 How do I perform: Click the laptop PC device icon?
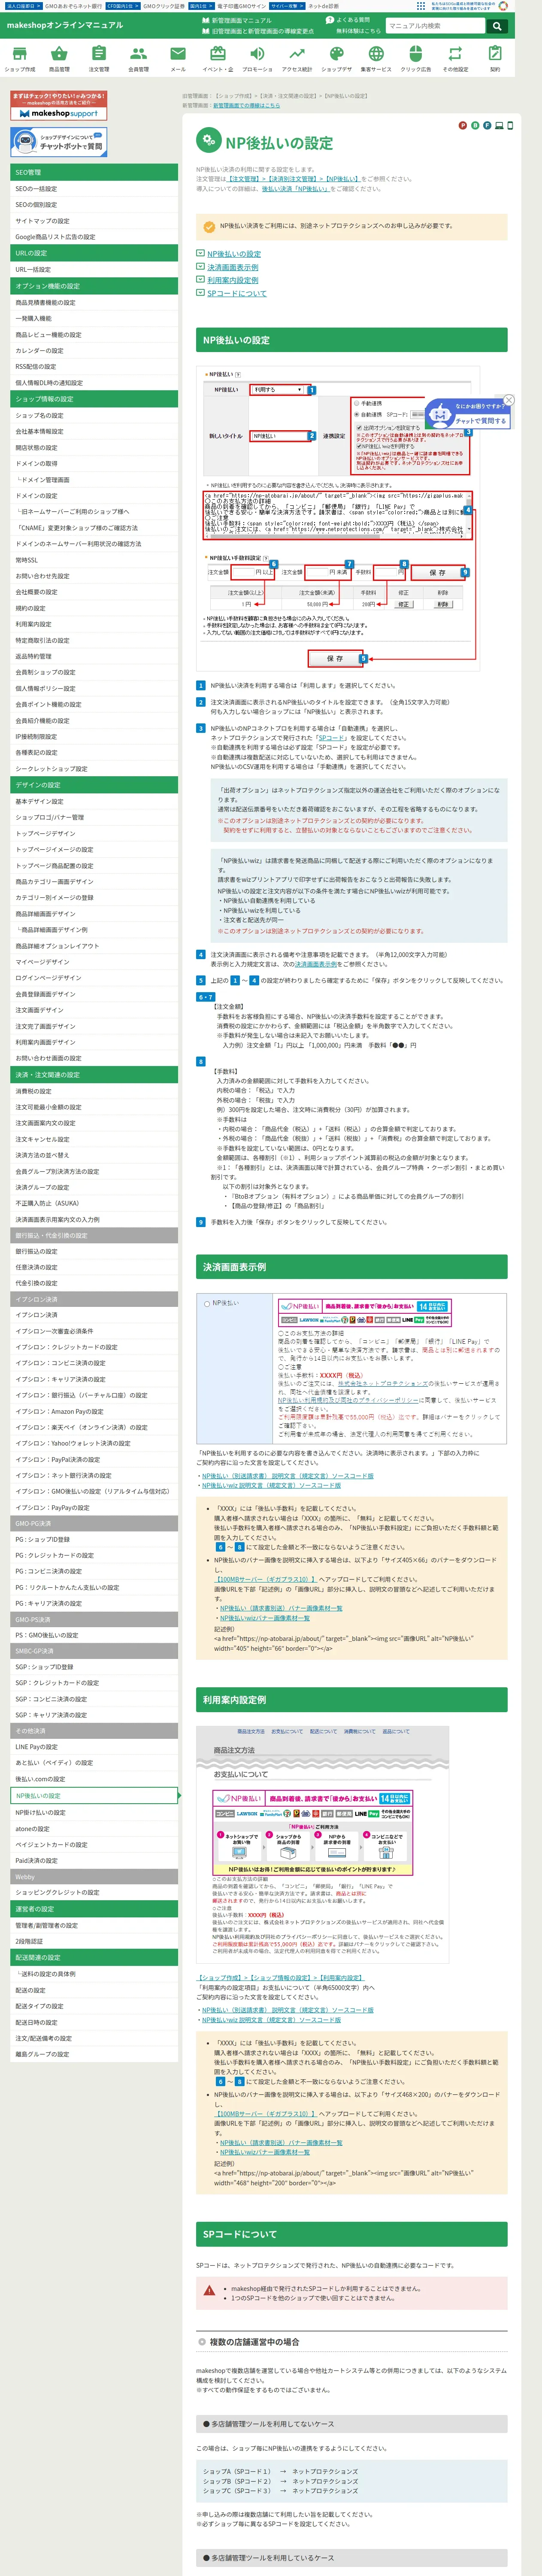click(x=499, y=125)
